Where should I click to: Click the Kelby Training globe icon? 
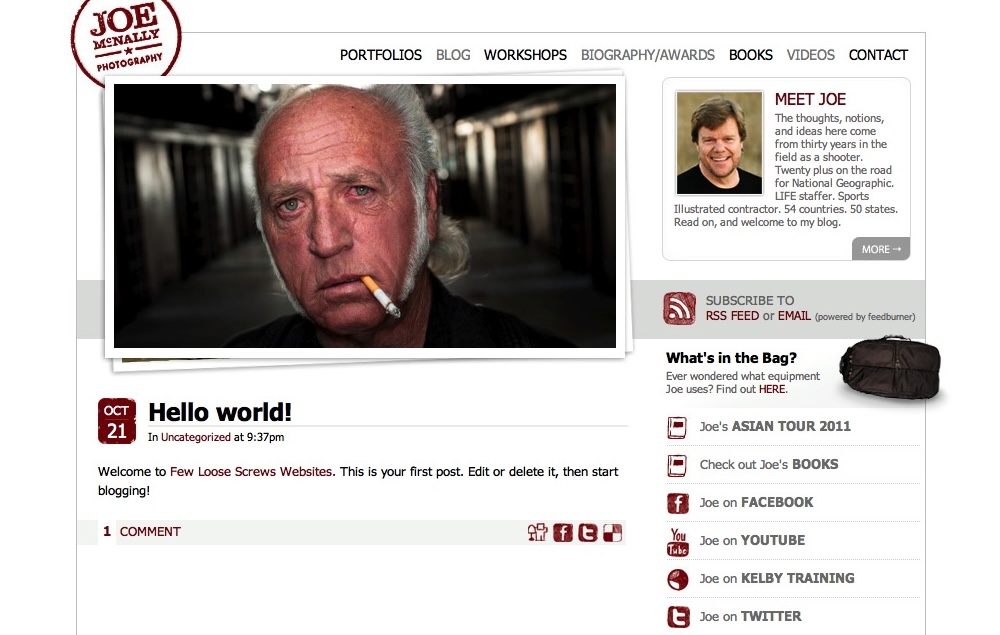pyautogui.click(x=677, y=579)
